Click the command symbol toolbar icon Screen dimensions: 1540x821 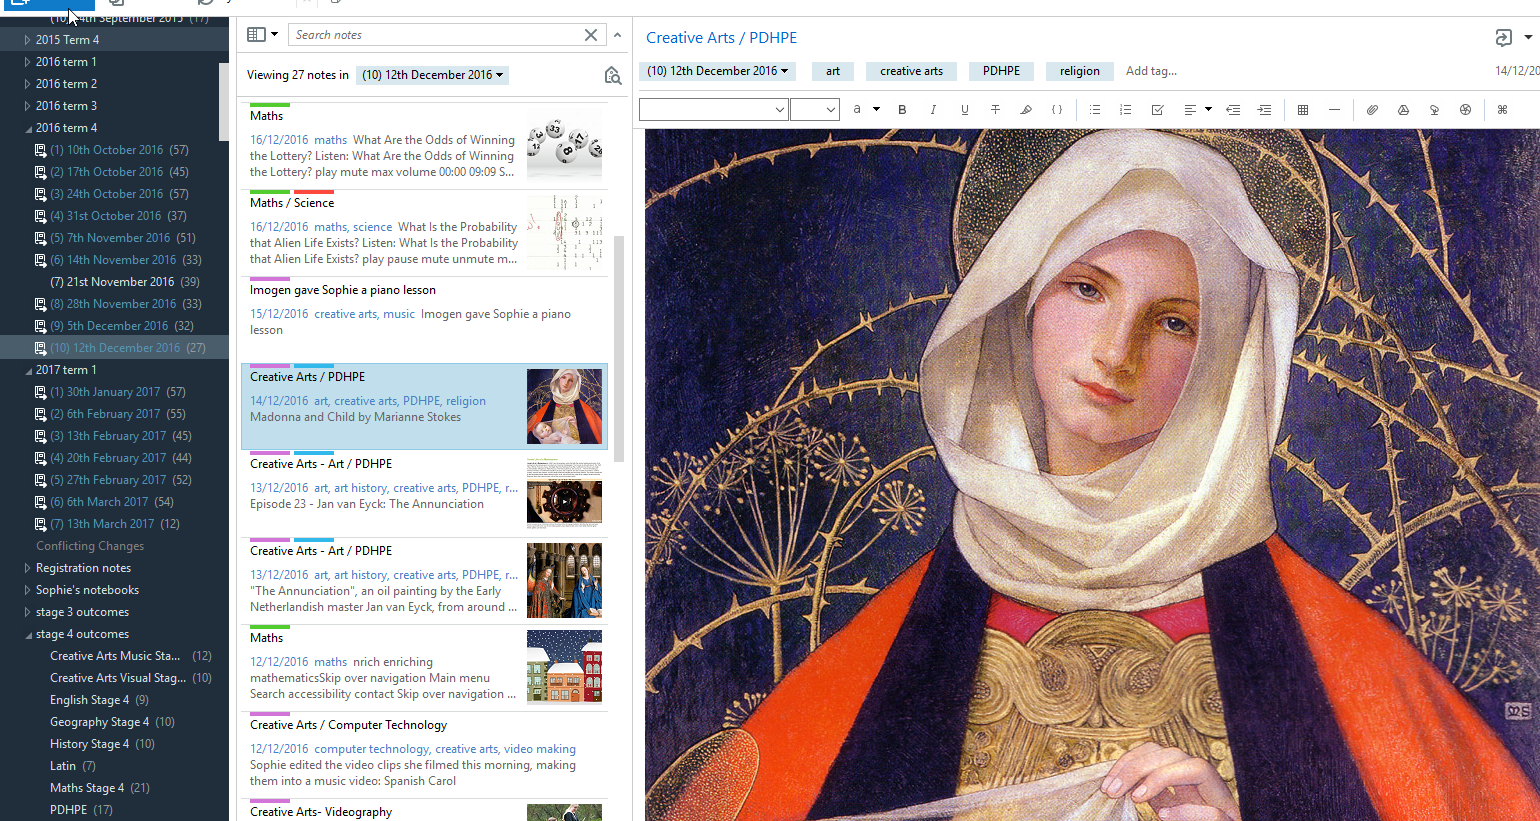[x=1502, y=110]
